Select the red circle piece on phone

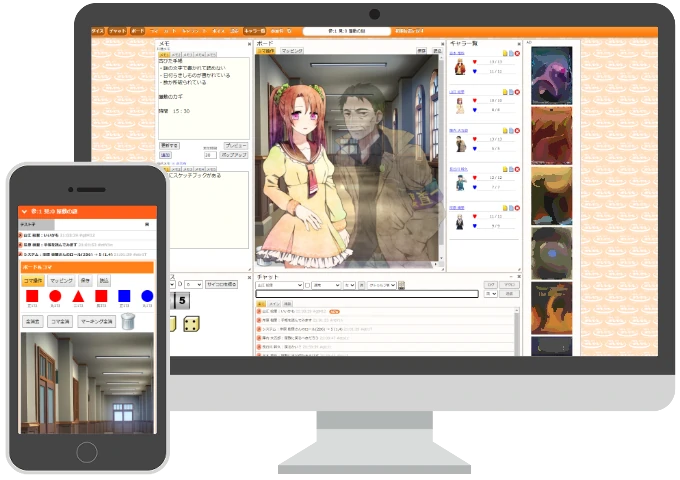55,296
